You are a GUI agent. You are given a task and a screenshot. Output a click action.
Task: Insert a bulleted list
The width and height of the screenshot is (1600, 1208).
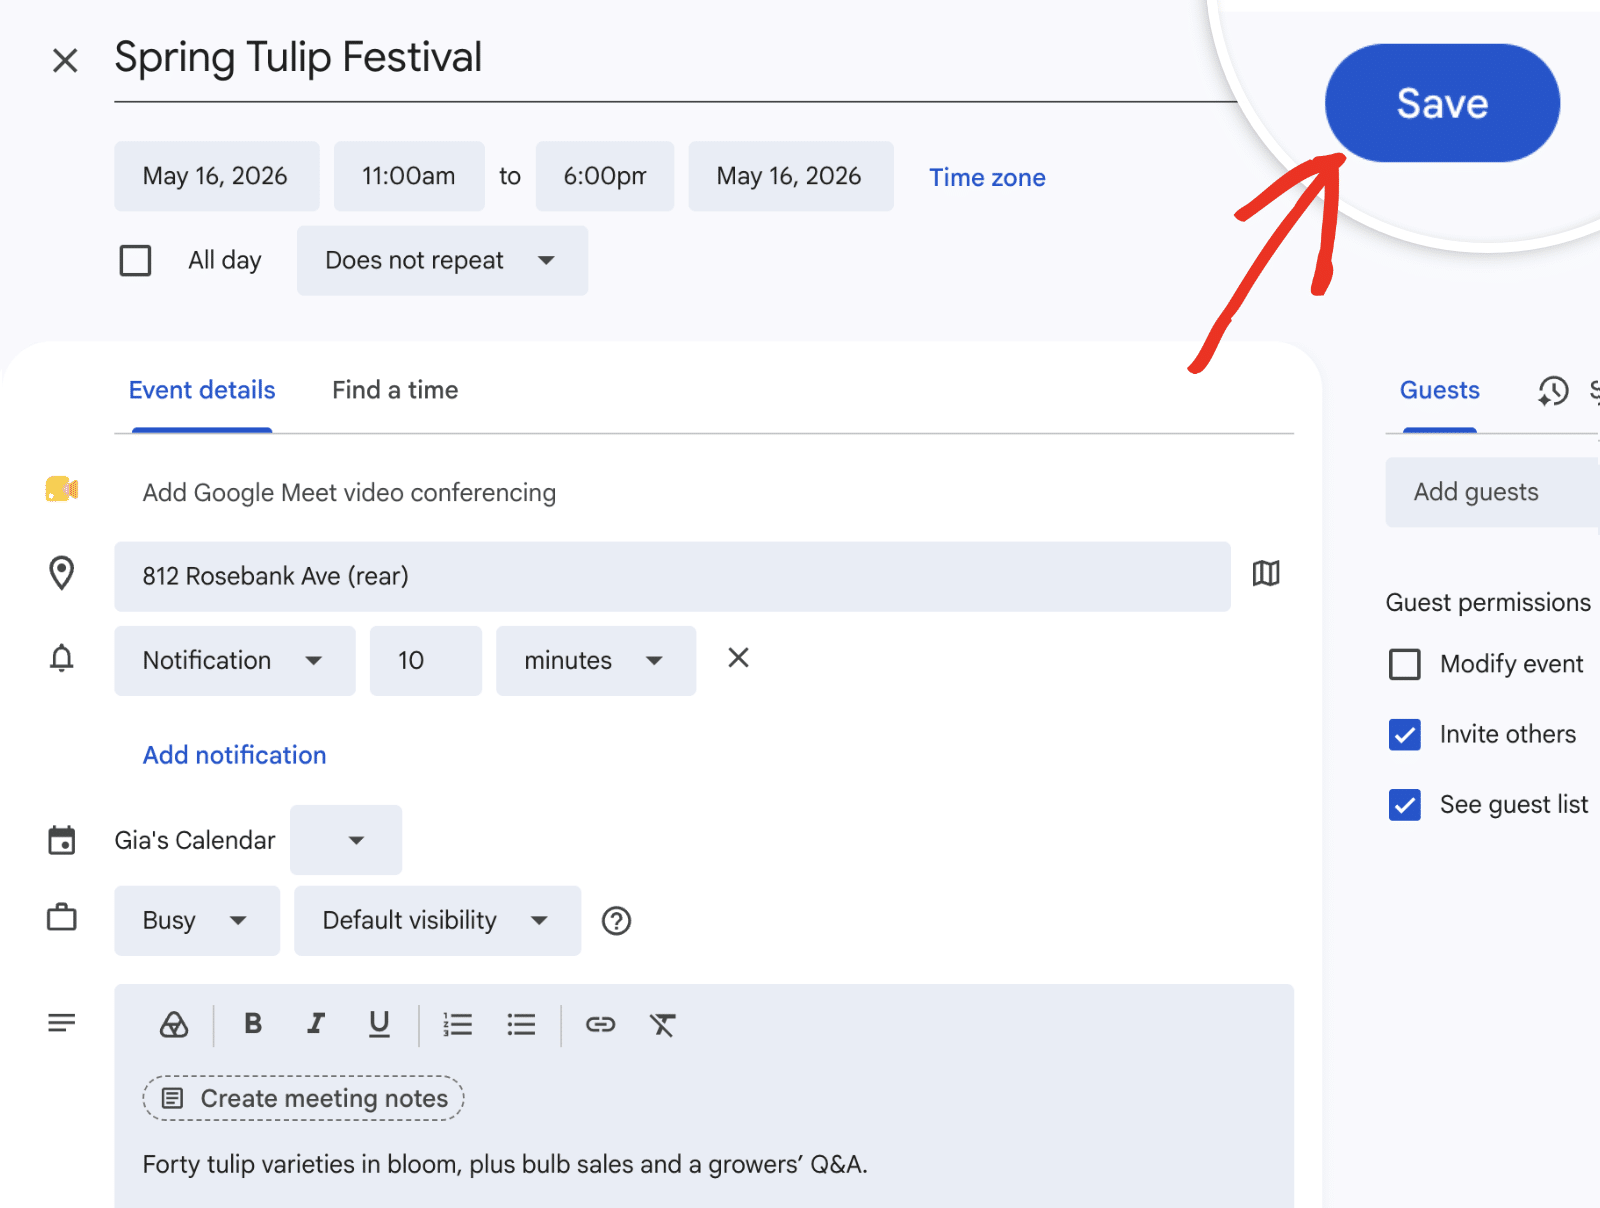pyautogui.click(x=521, y=1024)
